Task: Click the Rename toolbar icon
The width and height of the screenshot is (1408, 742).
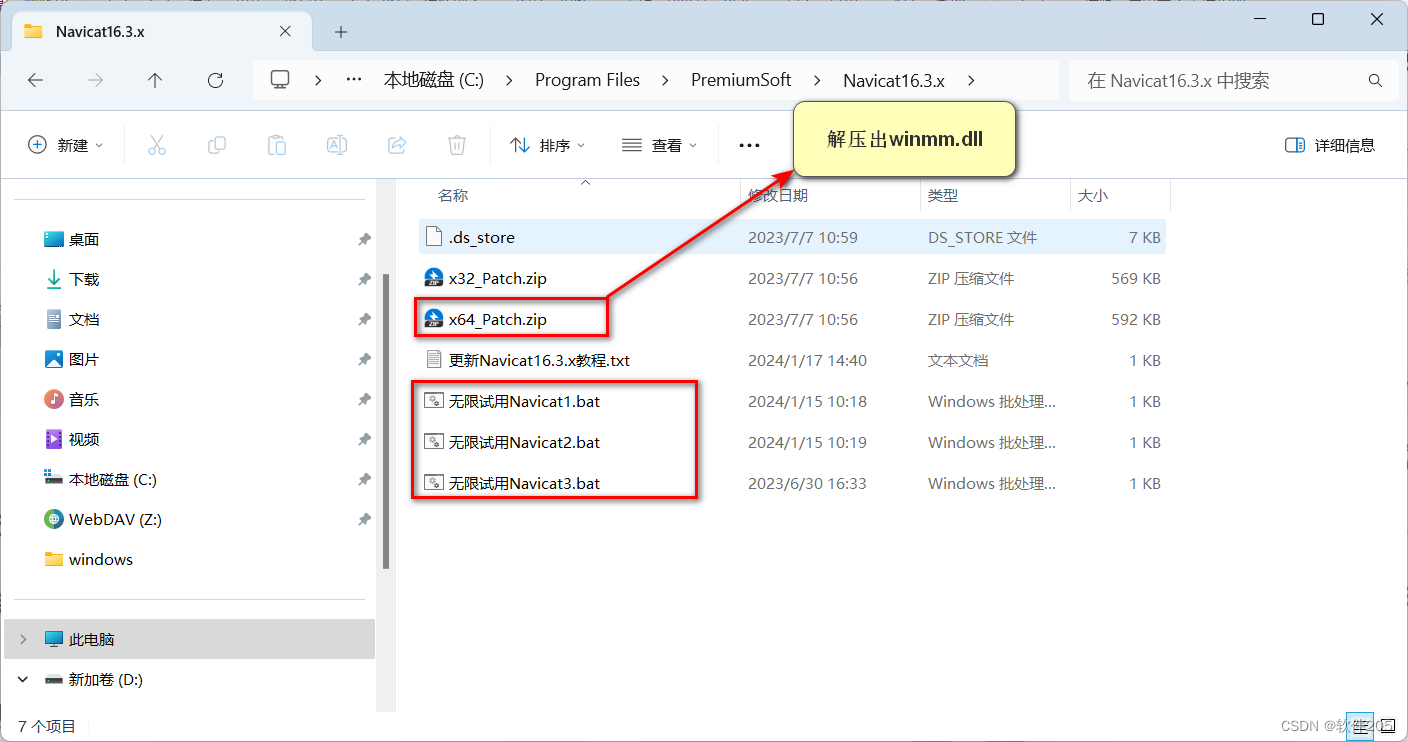Action: coord(337,145)
